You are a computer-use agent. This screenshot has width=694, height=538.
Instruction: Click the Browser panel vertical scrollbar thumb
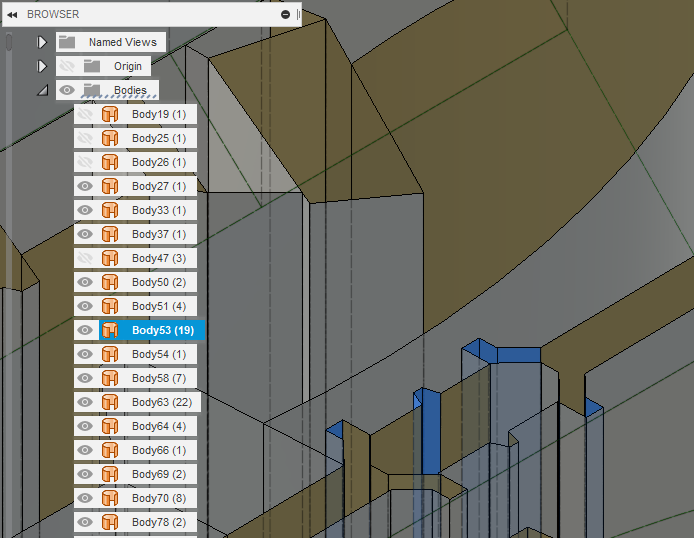(x=9, y=42)
